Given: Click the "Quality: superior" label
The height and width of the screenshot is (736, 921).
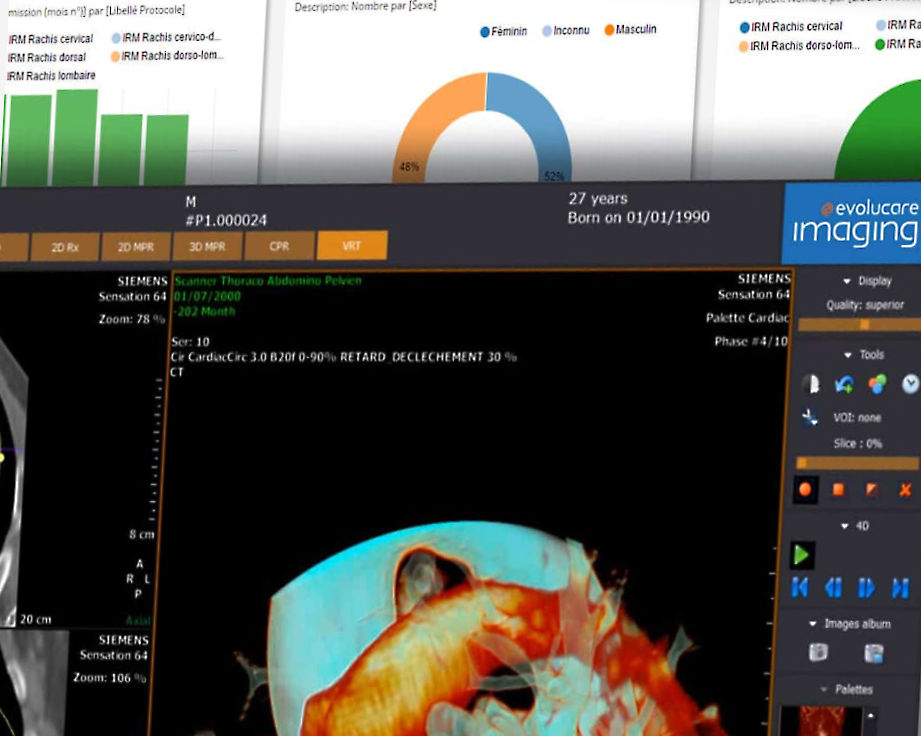Looking at the screenshot, I should (x=865, y=305).
